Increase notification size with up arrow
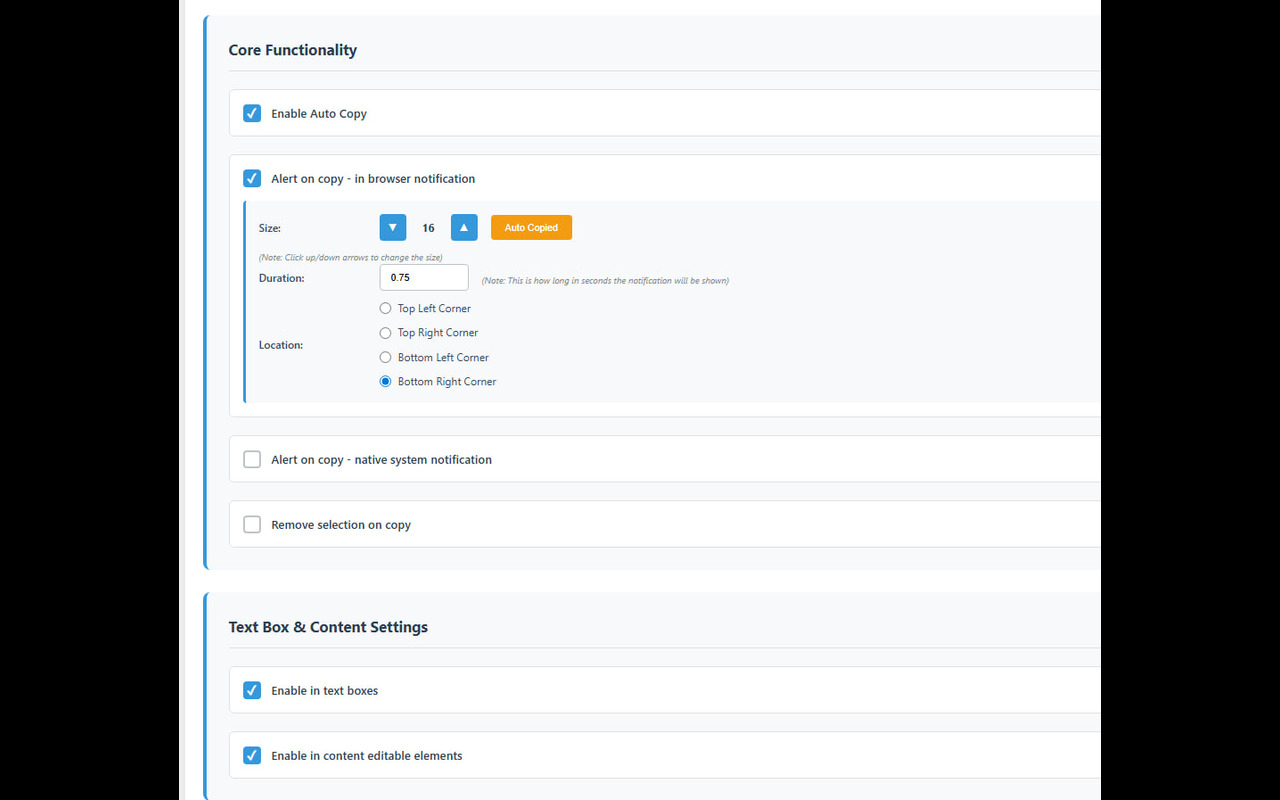1280x800 pixels. pos(464,227)
